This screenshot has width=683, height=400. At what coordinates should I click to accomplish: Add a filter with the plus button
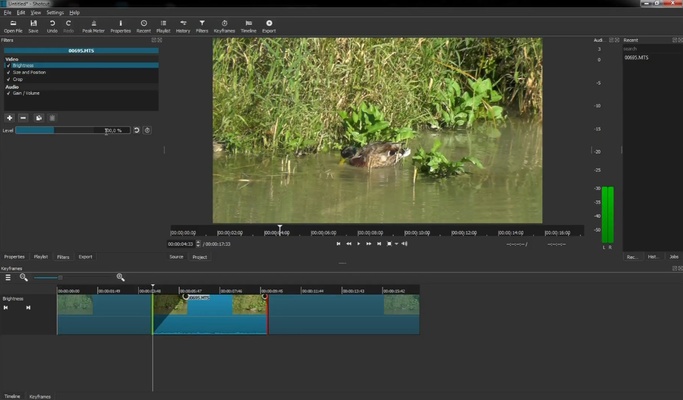pos(10,118)
